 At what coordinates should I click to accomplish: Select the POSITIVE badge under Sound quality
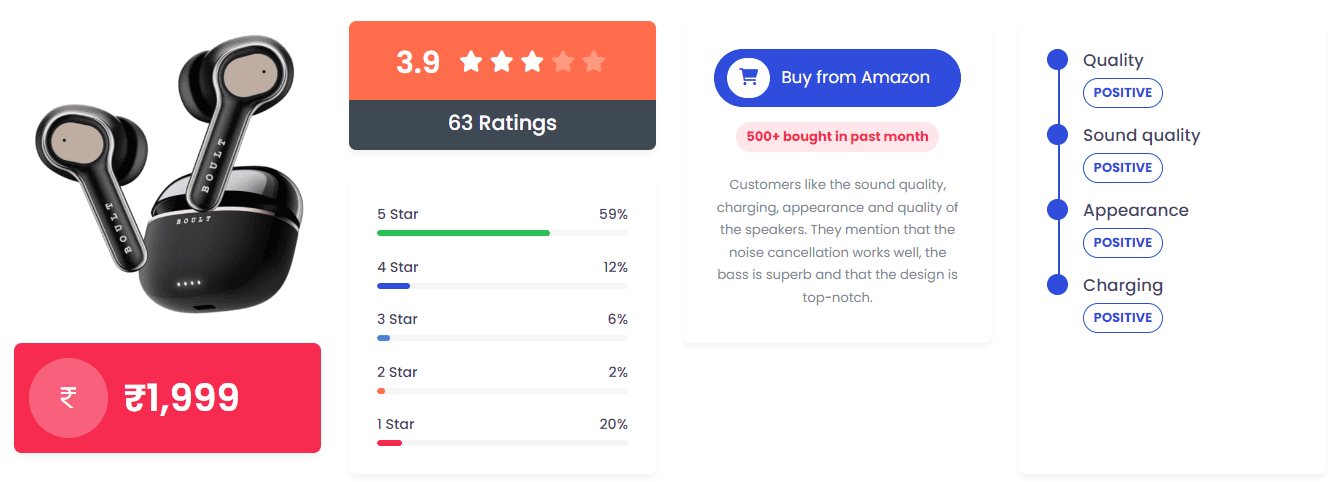pos(1122,168)
